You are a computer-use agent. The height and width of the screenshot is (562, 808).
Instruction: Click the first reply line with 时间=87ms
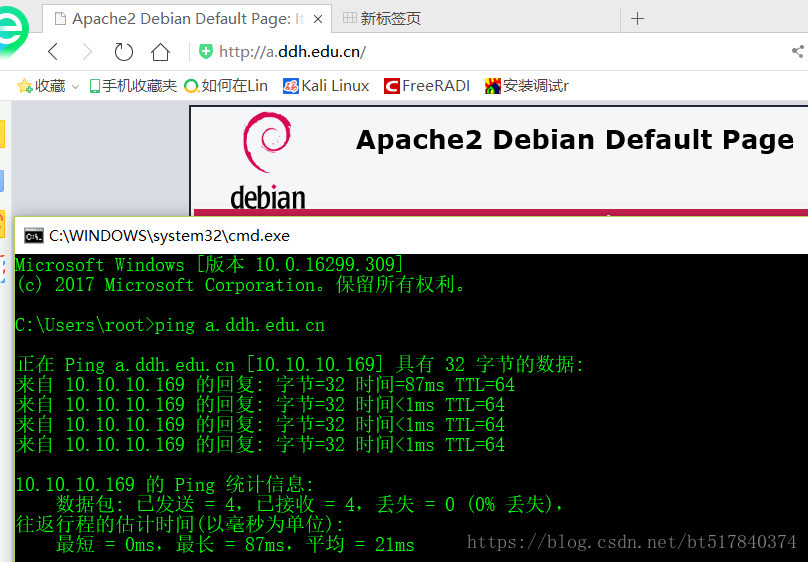pos(265,384)
